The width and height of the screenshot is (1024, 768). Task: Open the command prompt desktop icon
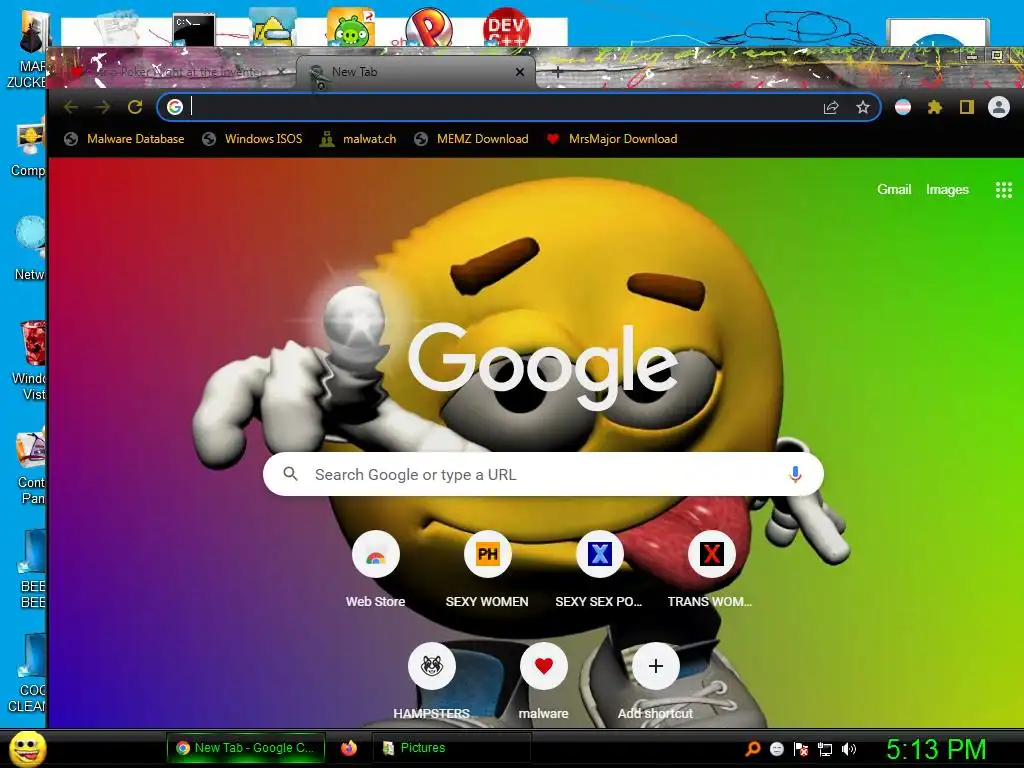pyautogui.click(x=194, y=29)
